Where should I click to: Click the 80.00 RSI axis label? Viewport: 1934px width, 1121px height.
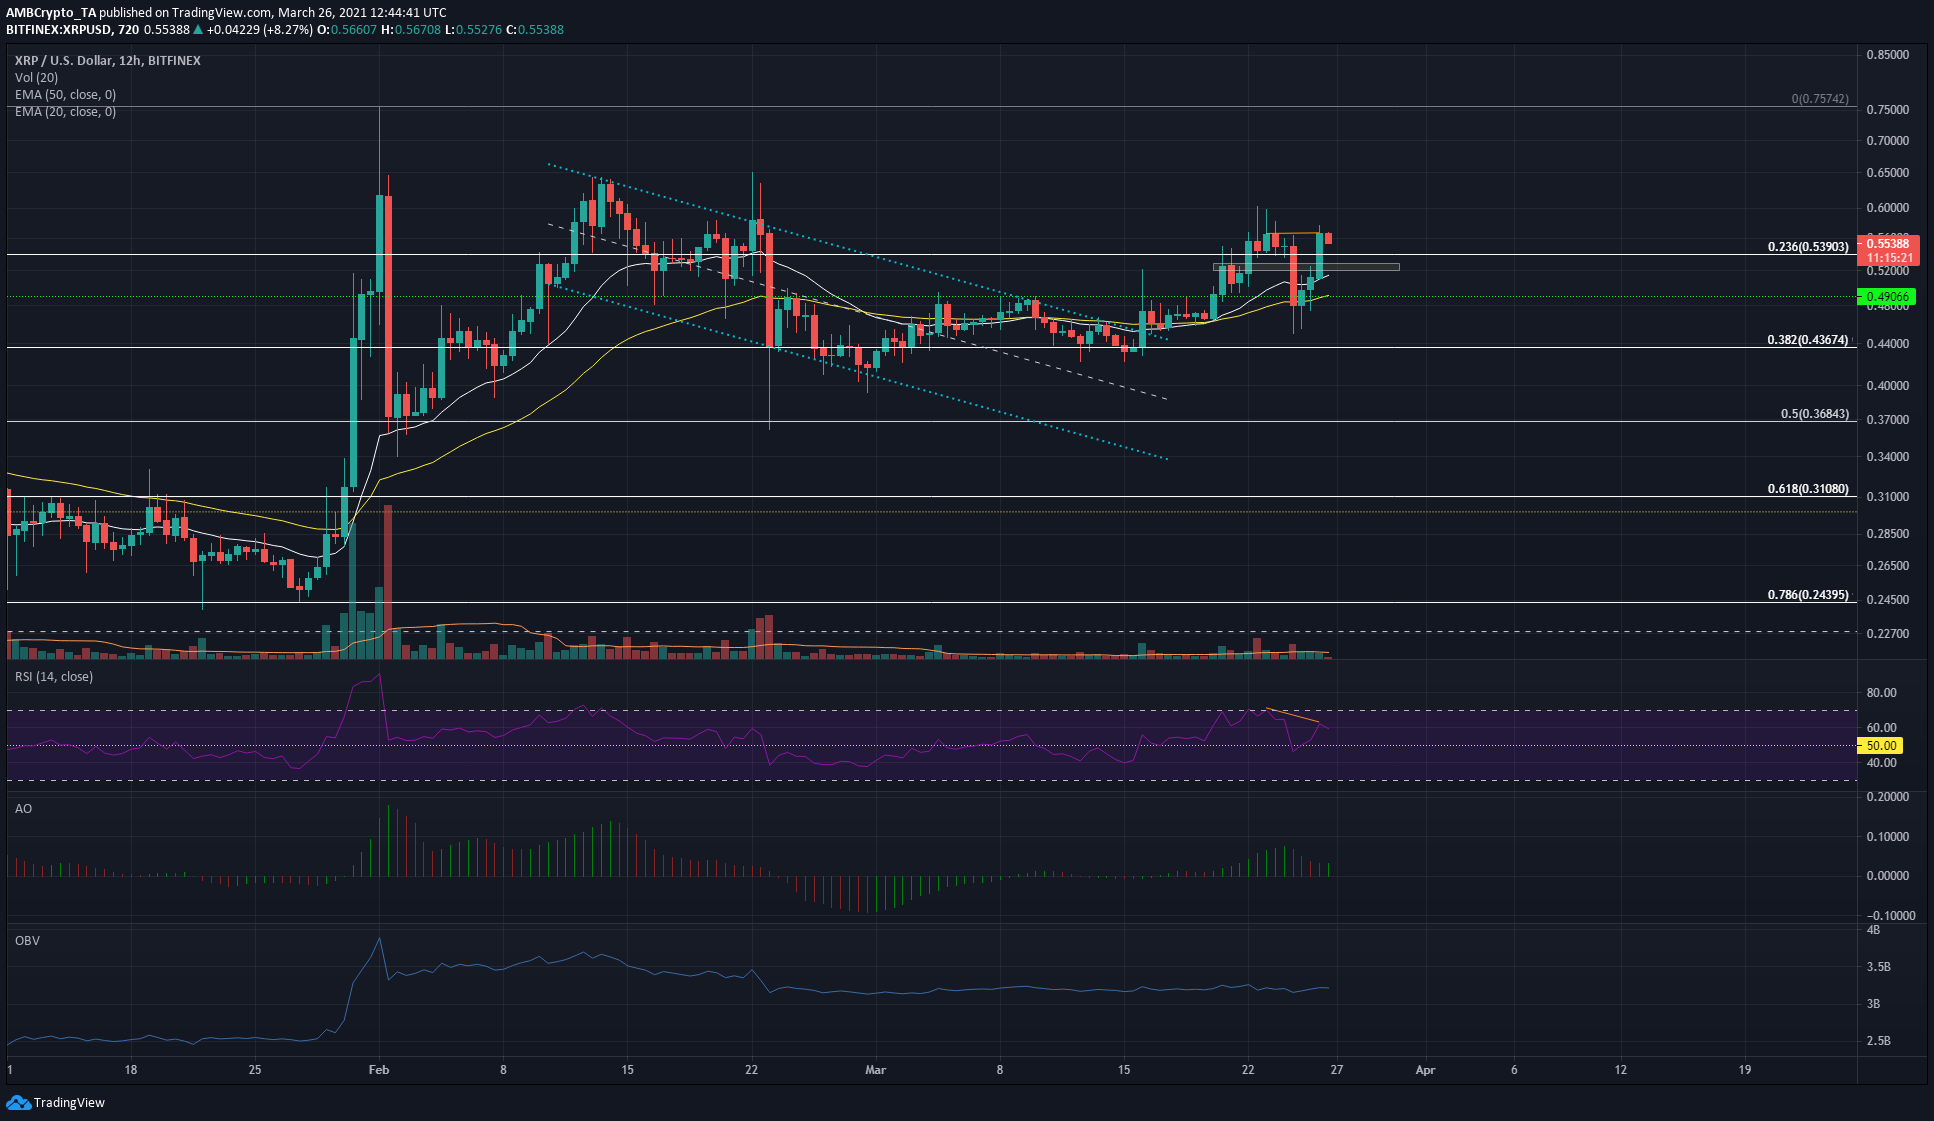click(1881, 692)
